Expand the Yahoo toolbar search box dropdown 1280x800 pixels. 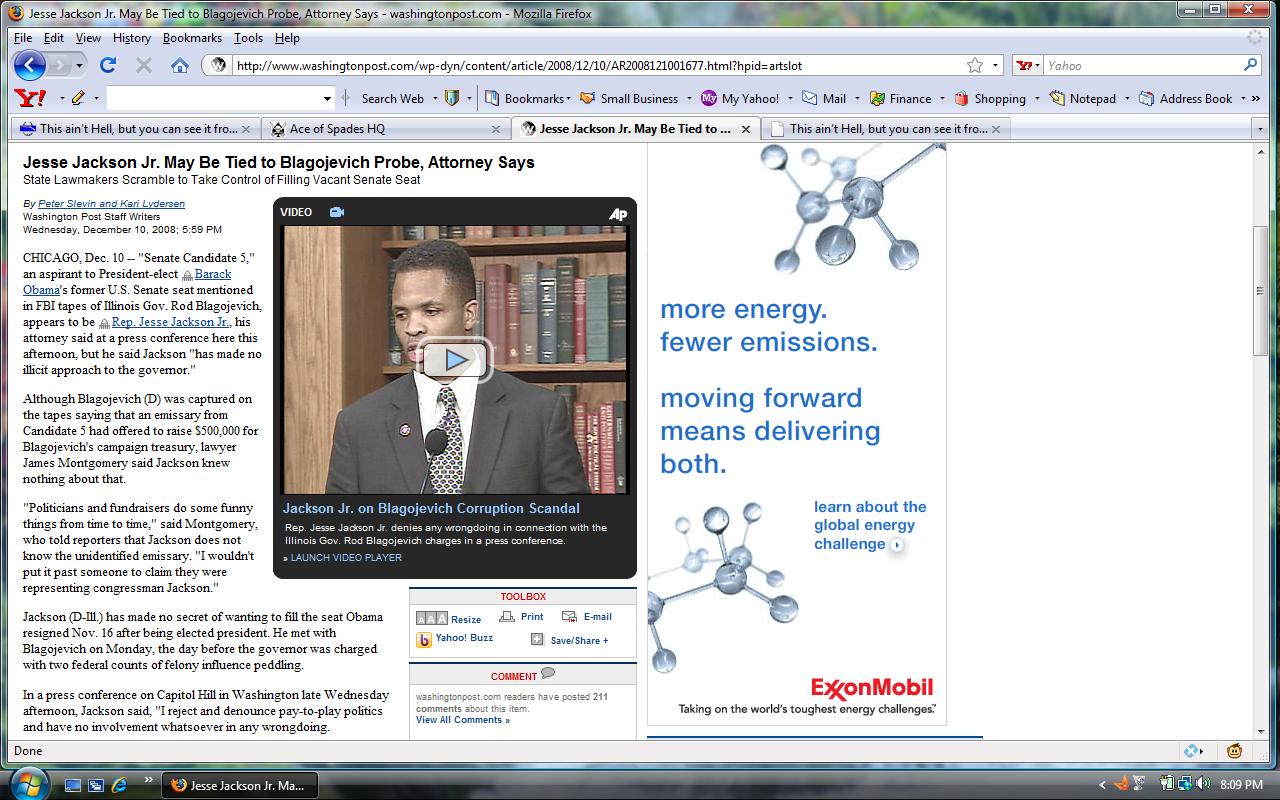tap(327, 98)
